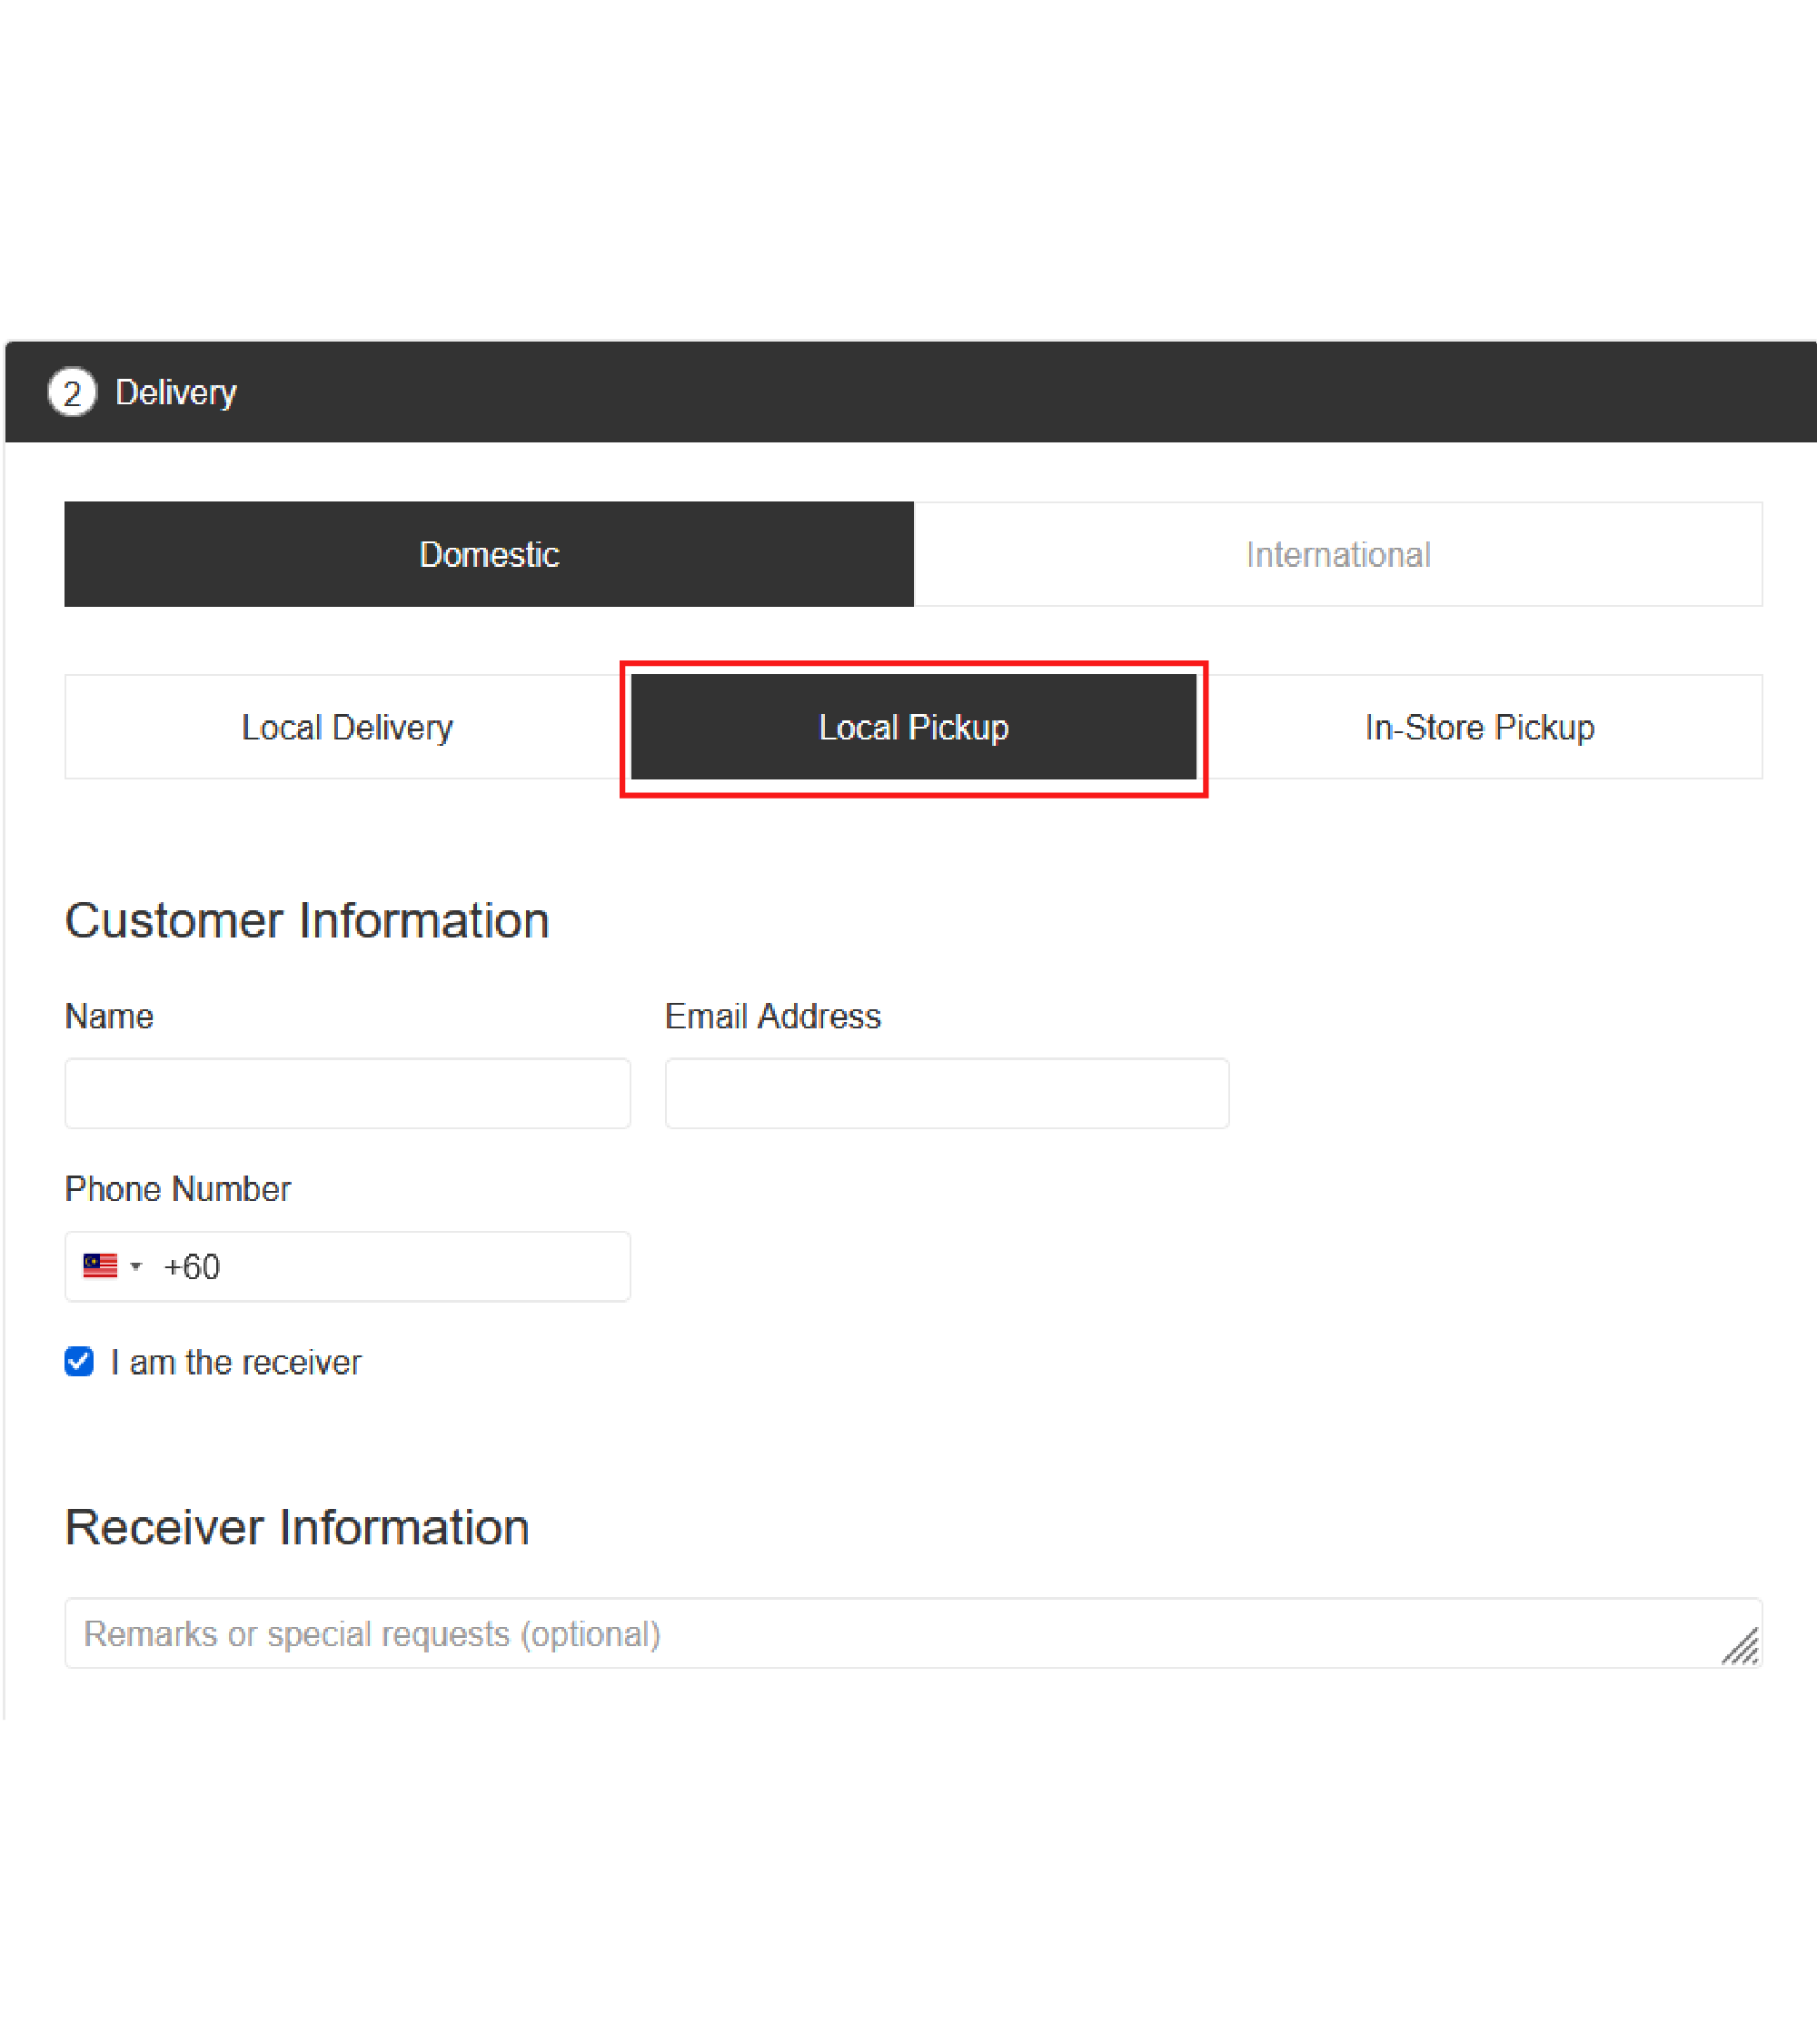Click the Delivery section header

(910, 392)
